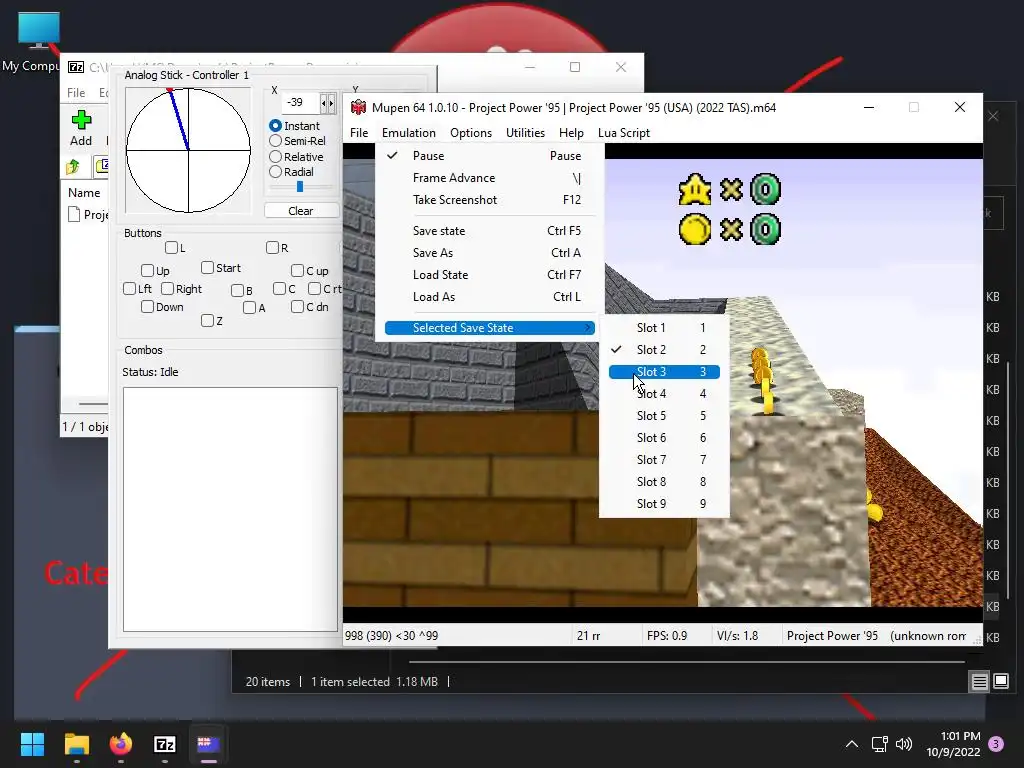1024x768 pixels.
Task: Show hidden system tray icons
Action: 852,744
